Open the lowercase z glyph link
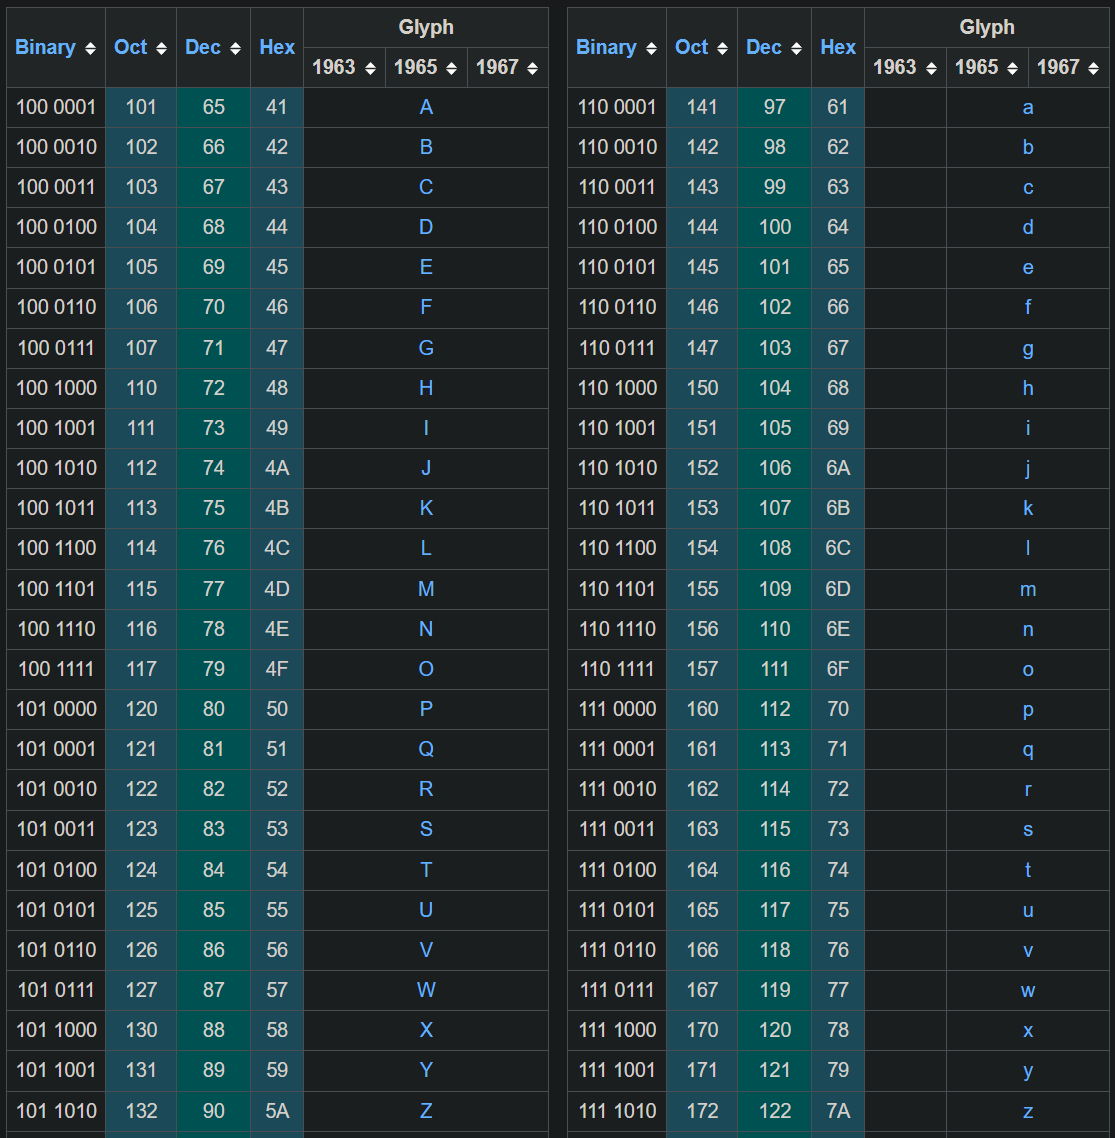Screen dimensions: 1115x1138 coord(1028,1112)
